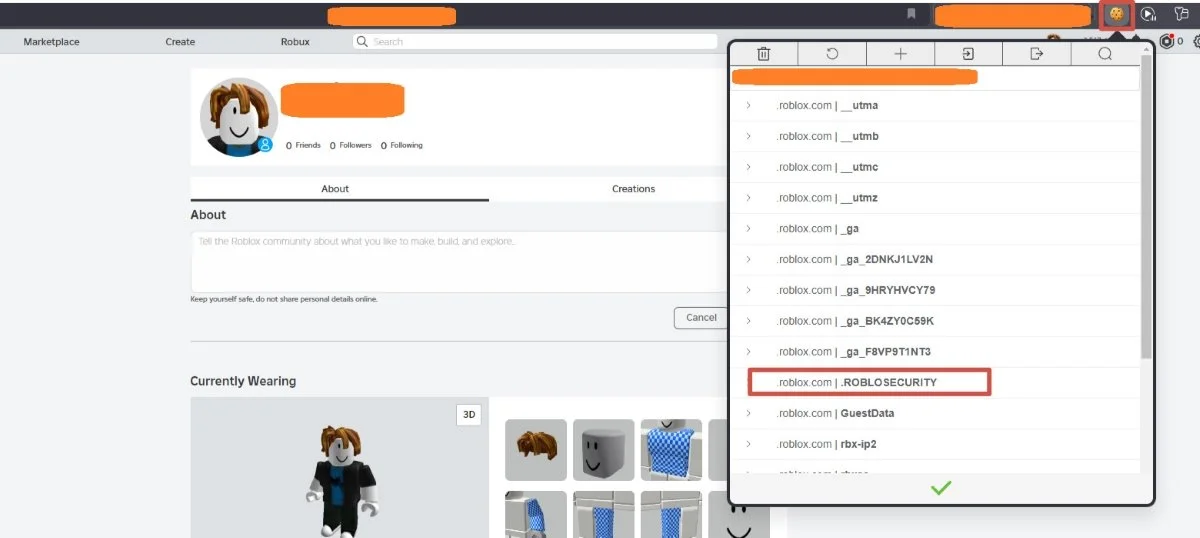Confirm with the green checkmark
Screen dimensions: 1200x538
coord(941,488)
